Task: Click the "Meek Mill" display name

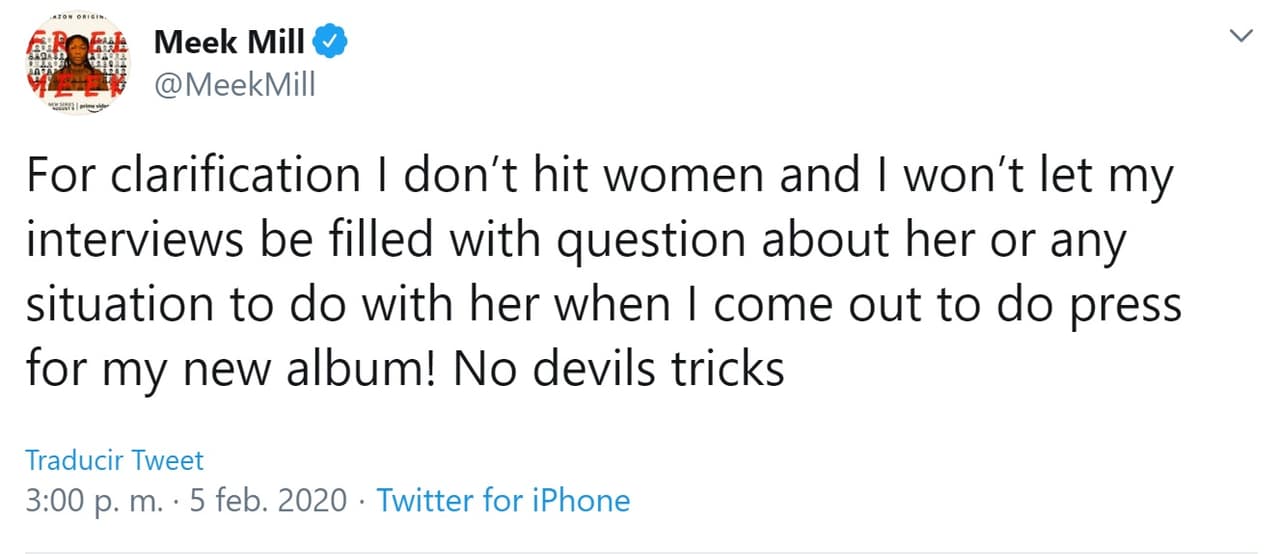Action: (229, 42)
